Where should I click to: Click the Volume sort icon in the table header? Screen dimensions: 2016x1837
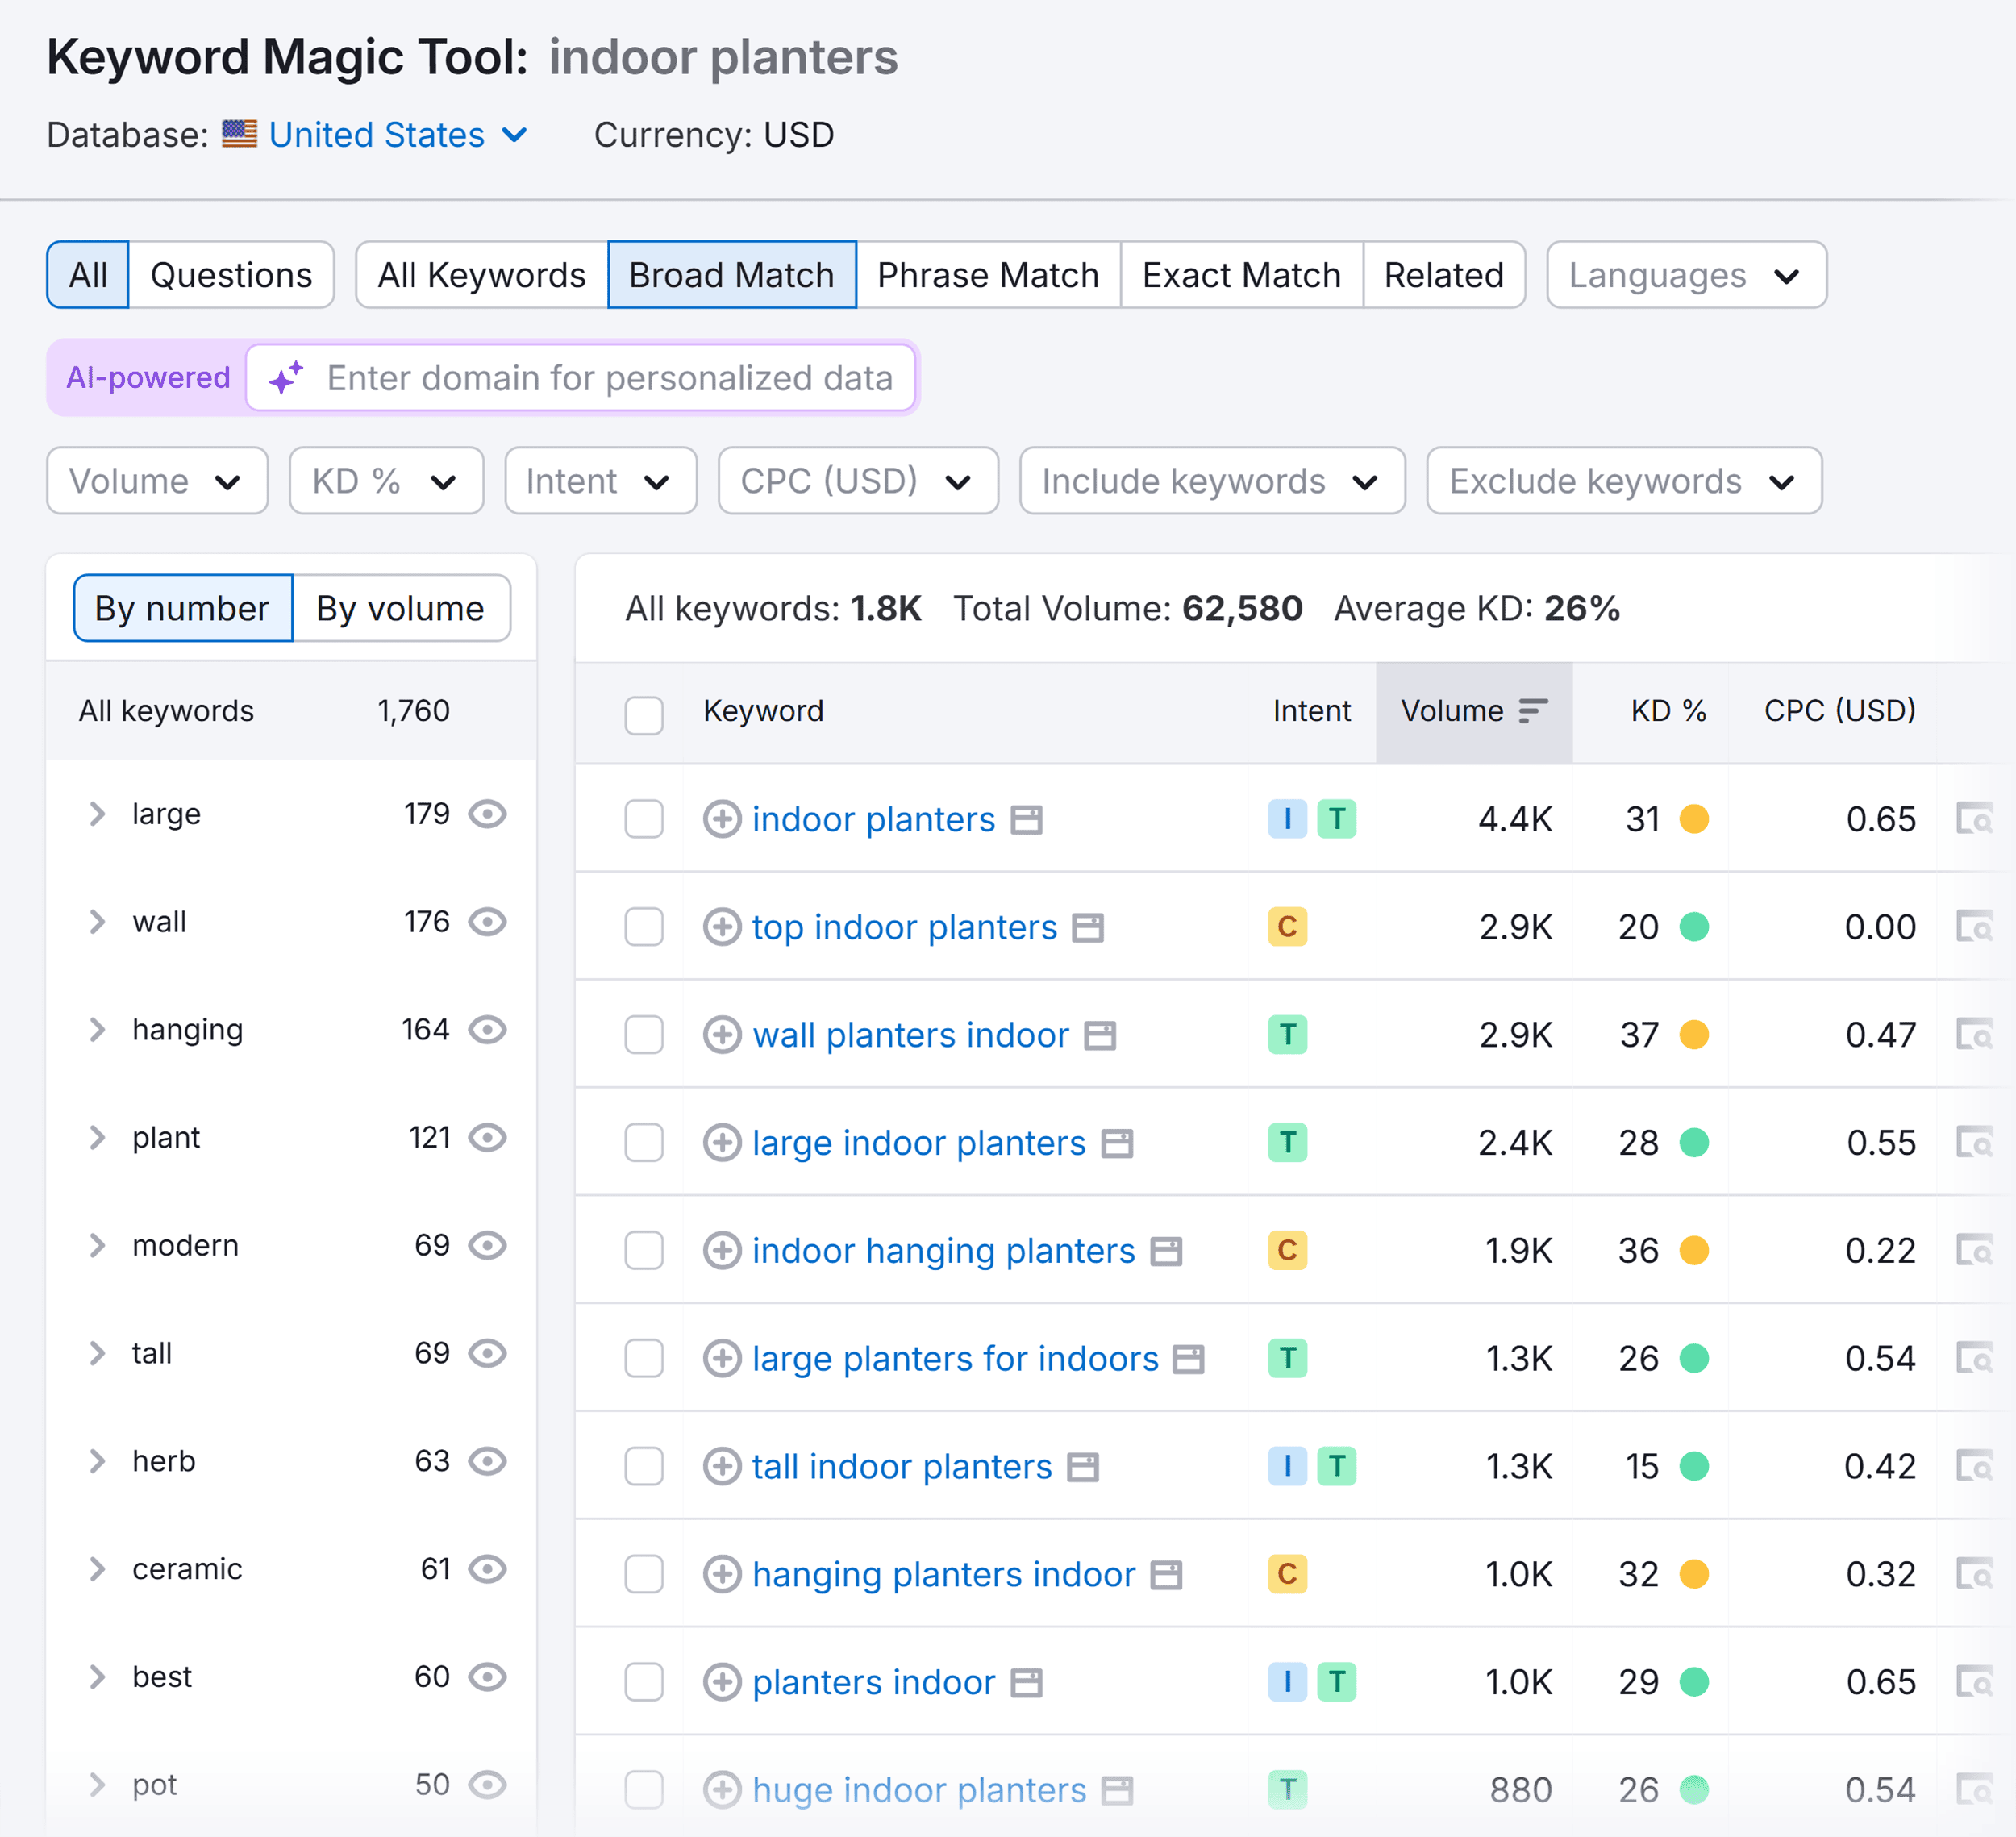tap(1531, 711)
